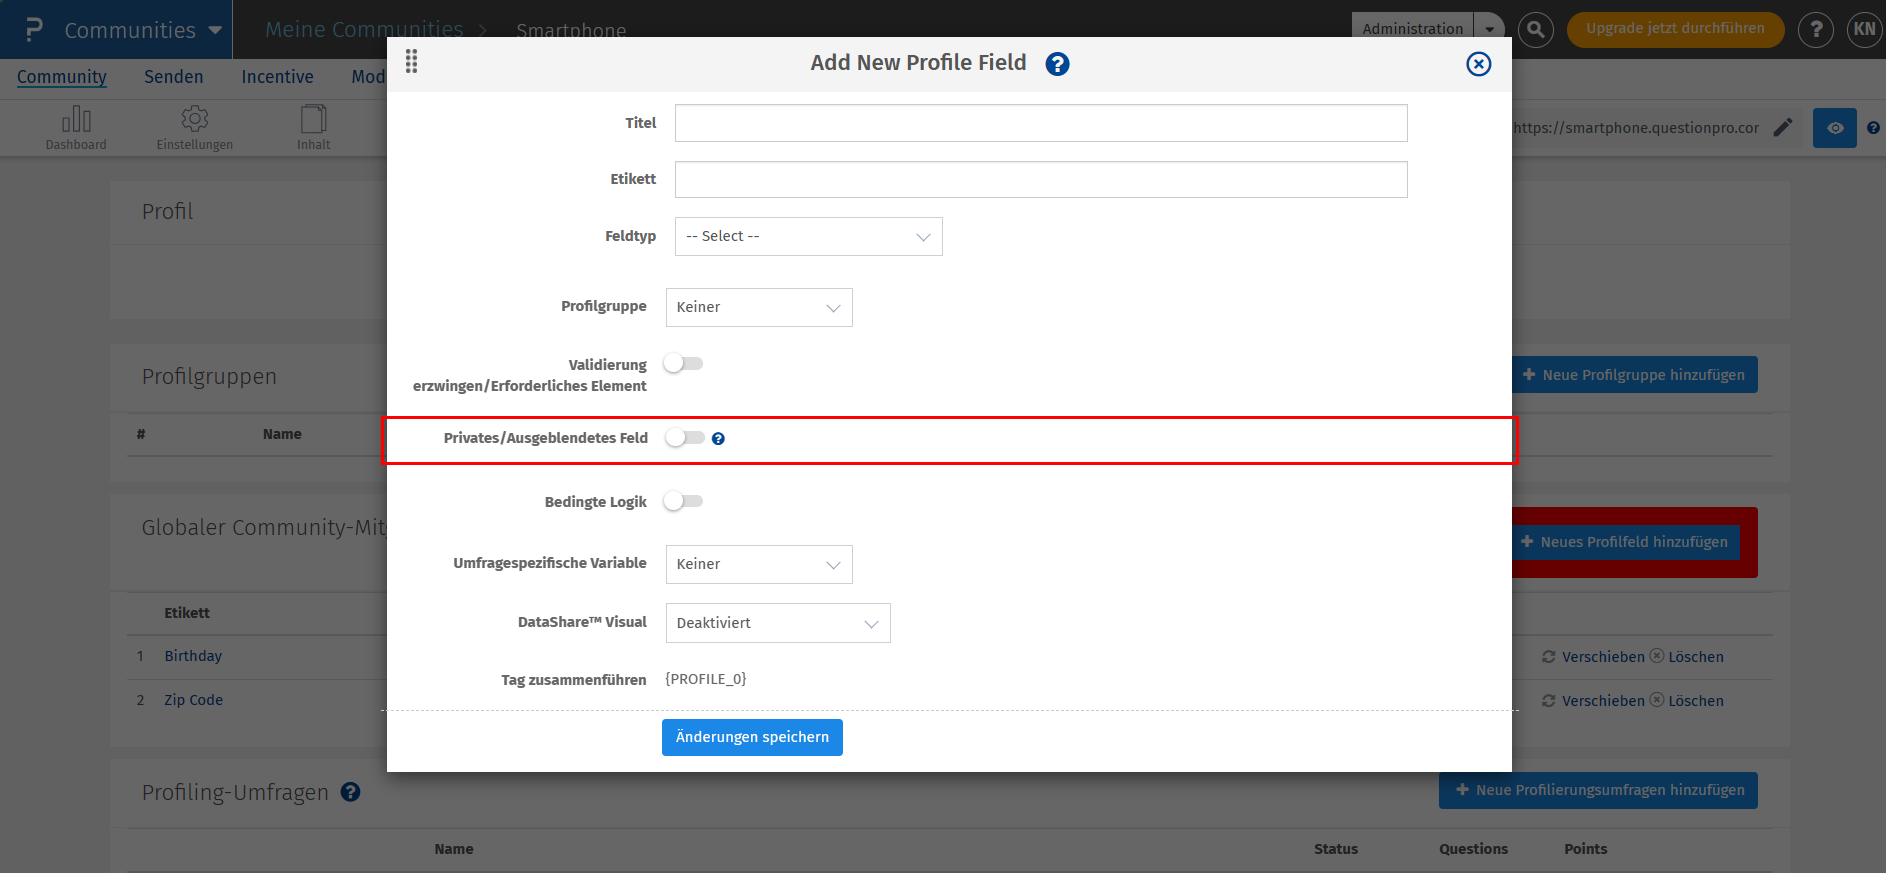Screen dimensions: 1886x873
Task: Click help icon next to Privates/Ausgeblendetes Feld
Action: pyautogui.click(x=718, y=439)
